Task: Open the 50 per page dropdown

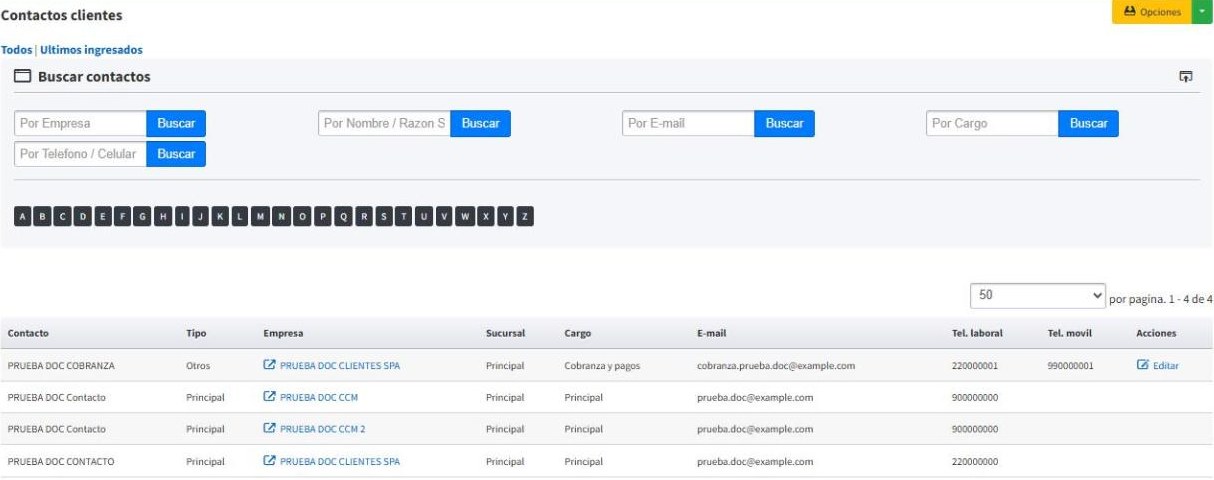Action: point(1038,296)
